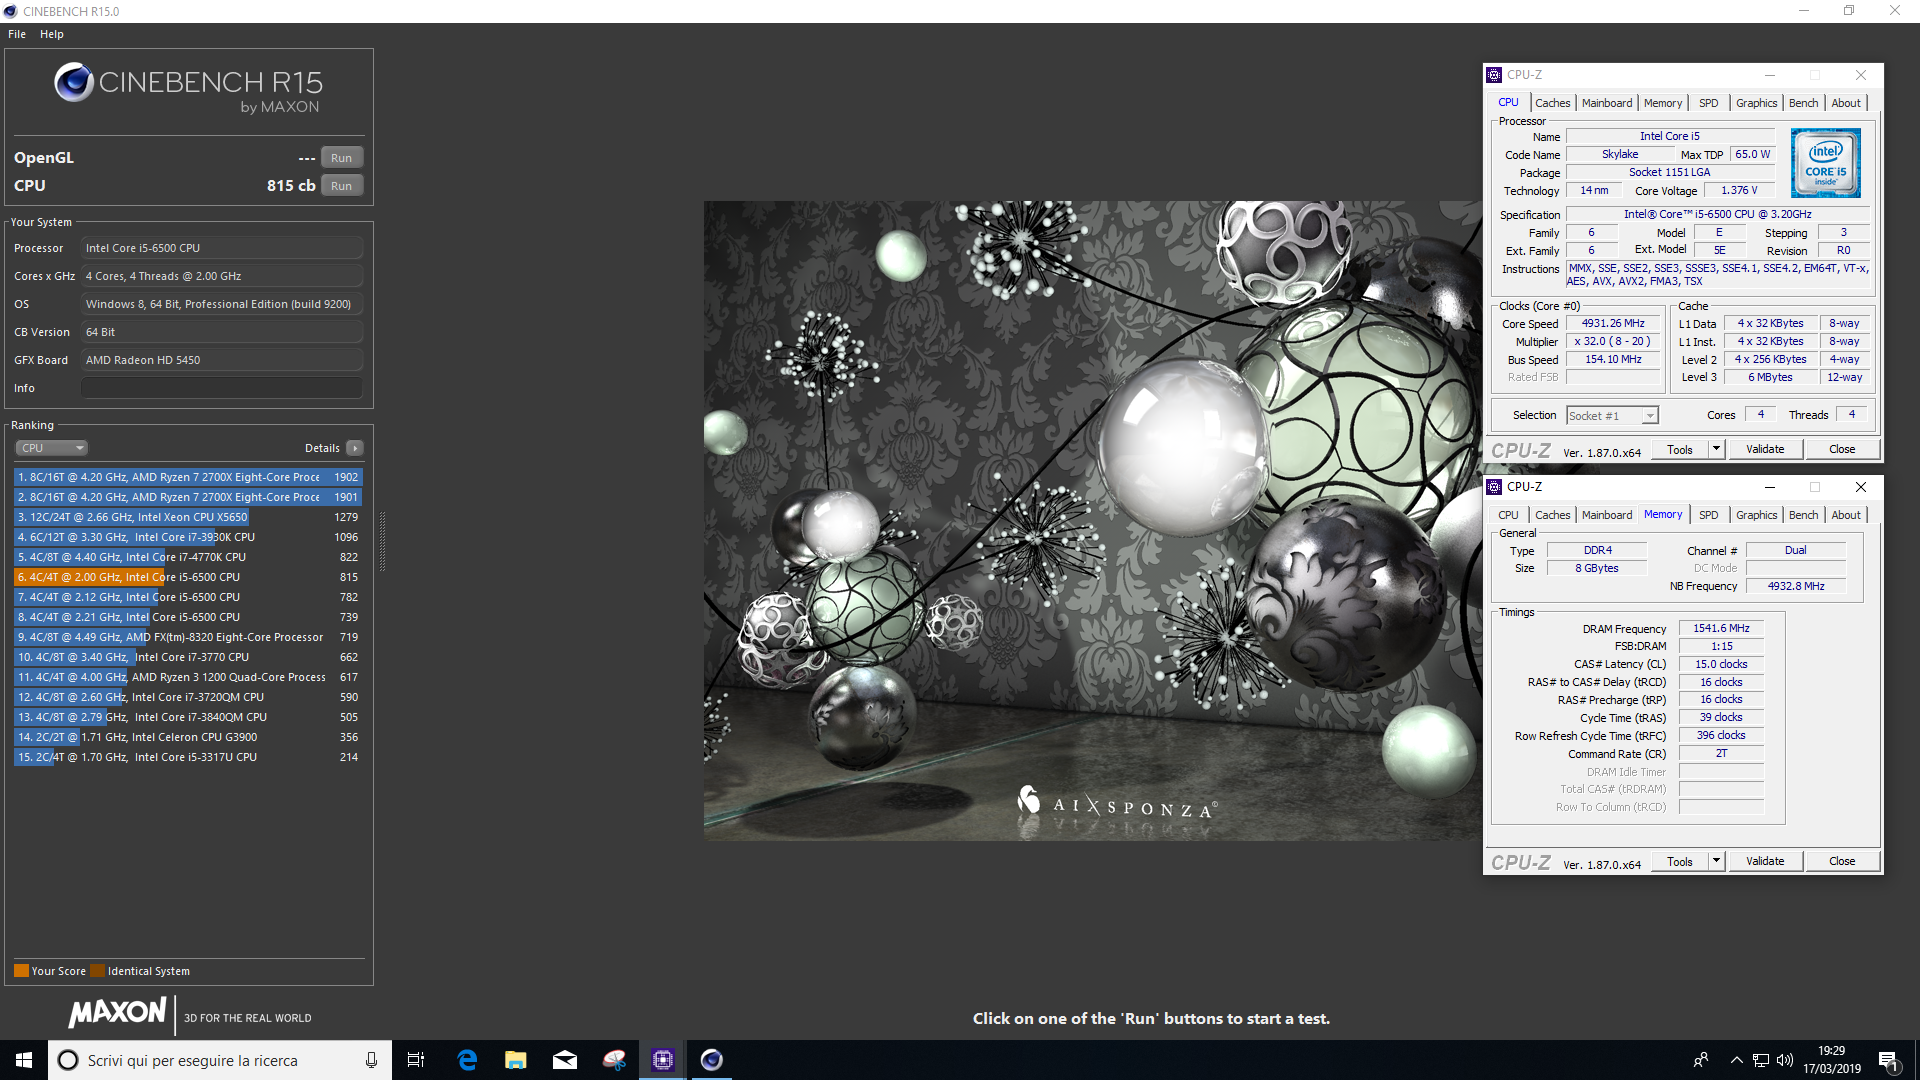The width and height of the screenshot is (1920, 1080).
Task: Click Validate in lower CPU-Z window
Action: coord(1765,862)
